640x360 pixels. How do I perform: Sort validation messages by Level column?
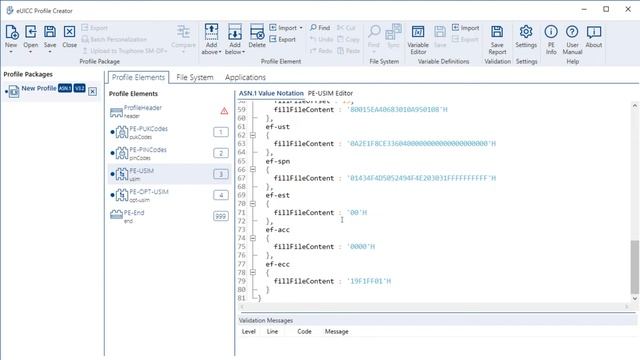(249, 331)
